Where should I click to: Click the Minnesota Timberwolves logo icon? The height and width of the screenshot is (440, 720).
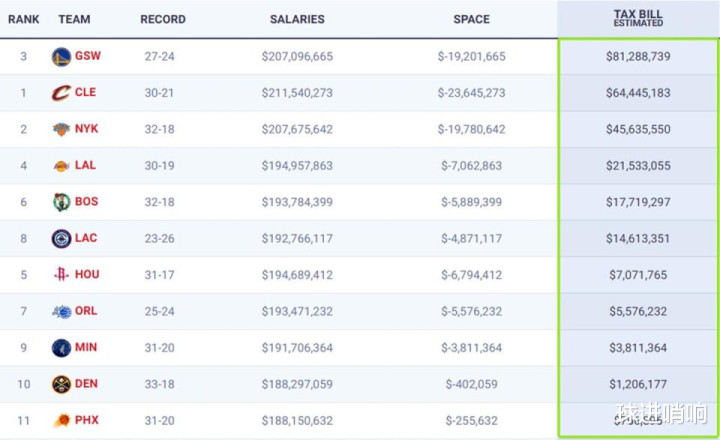pos(61,348)
